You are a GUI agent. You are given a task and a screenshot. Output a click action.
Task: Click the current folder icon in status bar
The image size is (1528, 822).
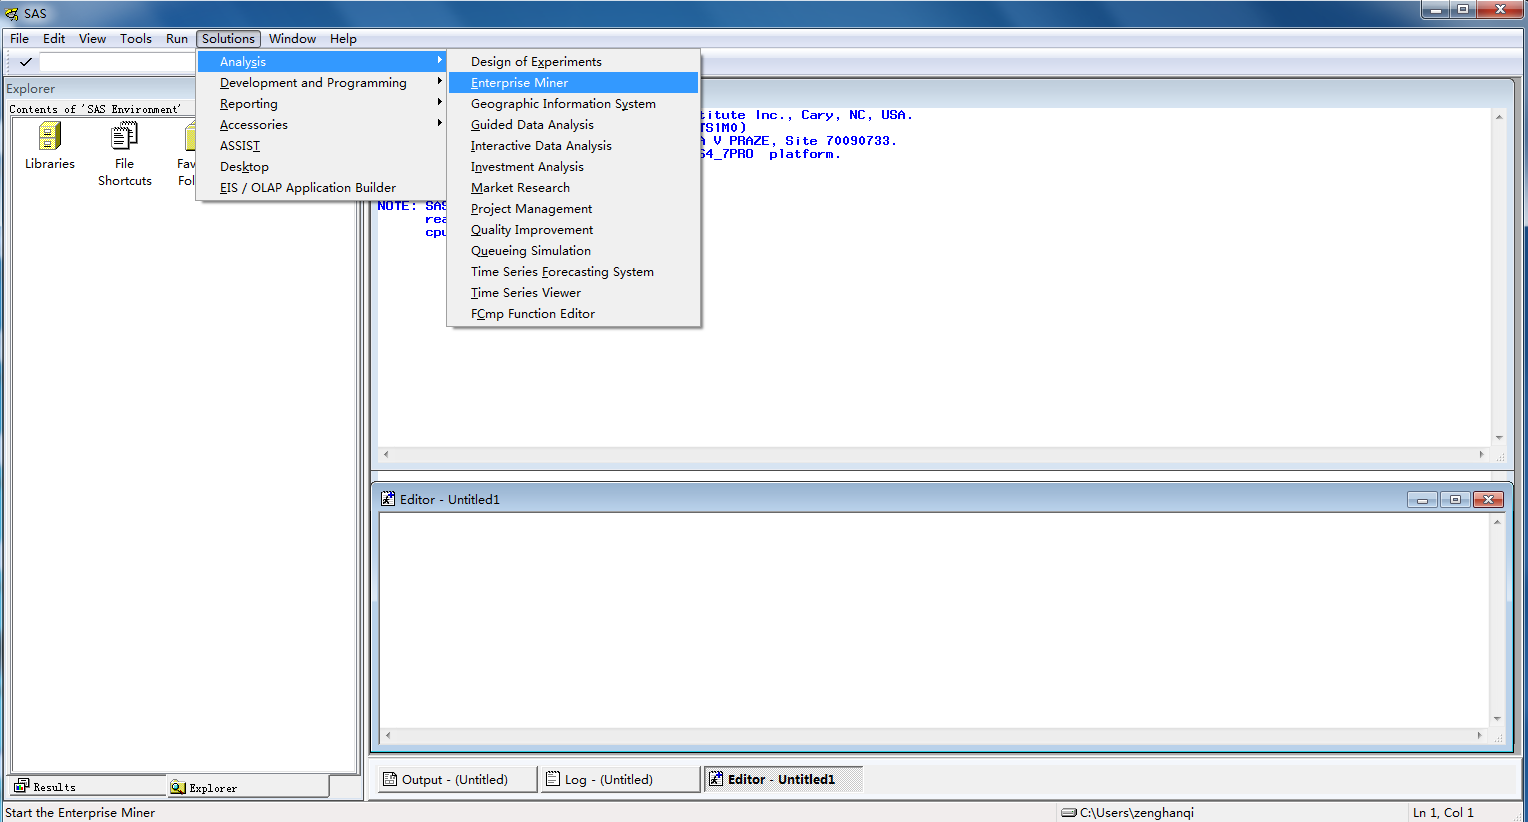click(x=1069, y=813)
